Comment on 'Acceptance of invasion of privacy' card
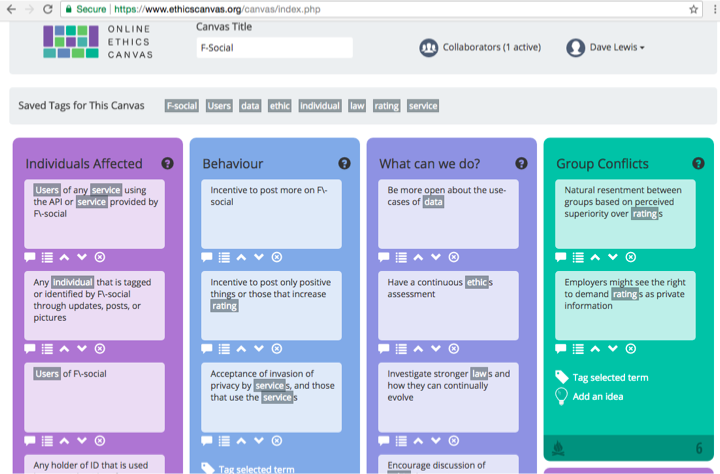720x474 pixels. click(x=207, y=441)
